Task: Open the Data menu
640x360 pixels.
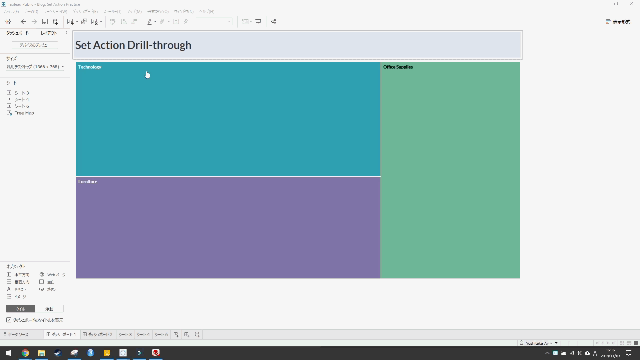Action: (x=31, y=11)
